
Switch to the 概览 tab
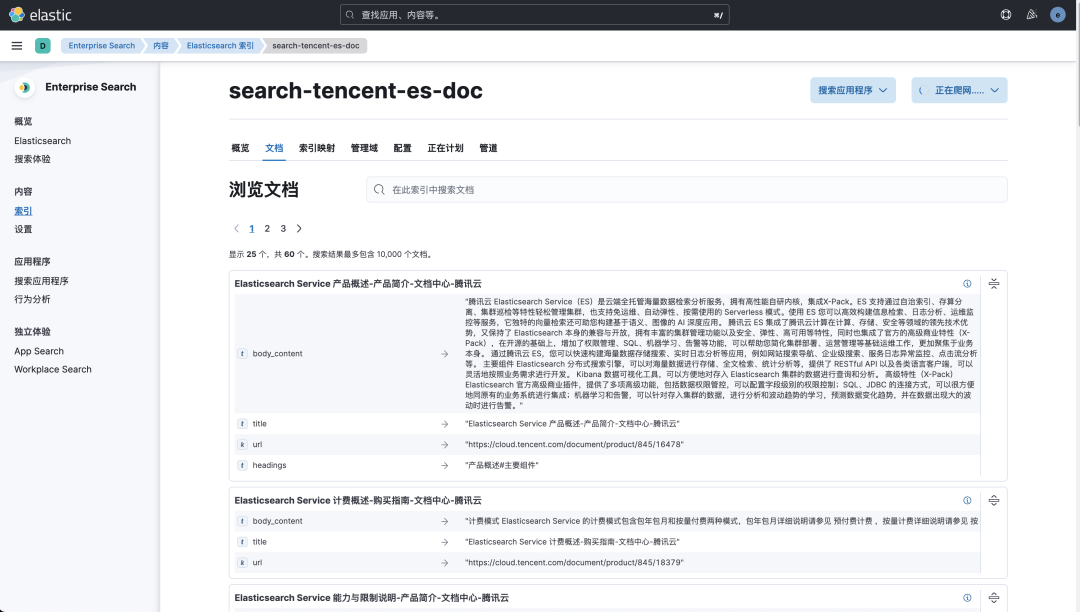[x=240, y=148]
